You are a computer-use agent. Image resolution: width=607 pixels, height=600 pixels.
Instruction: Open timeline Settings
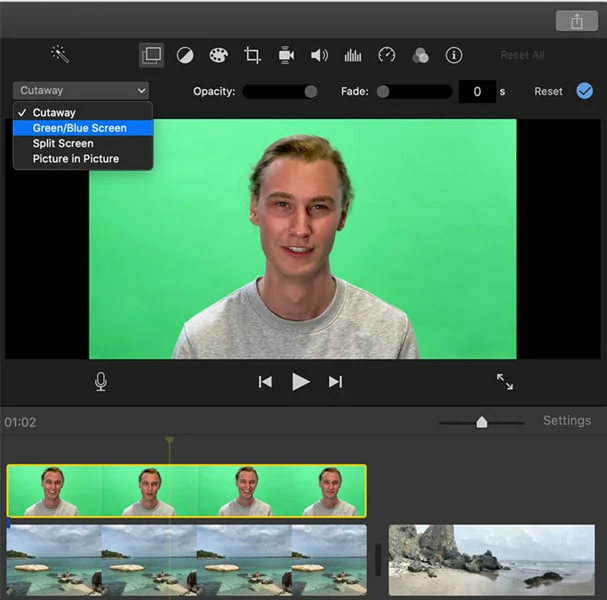[567, 420]
